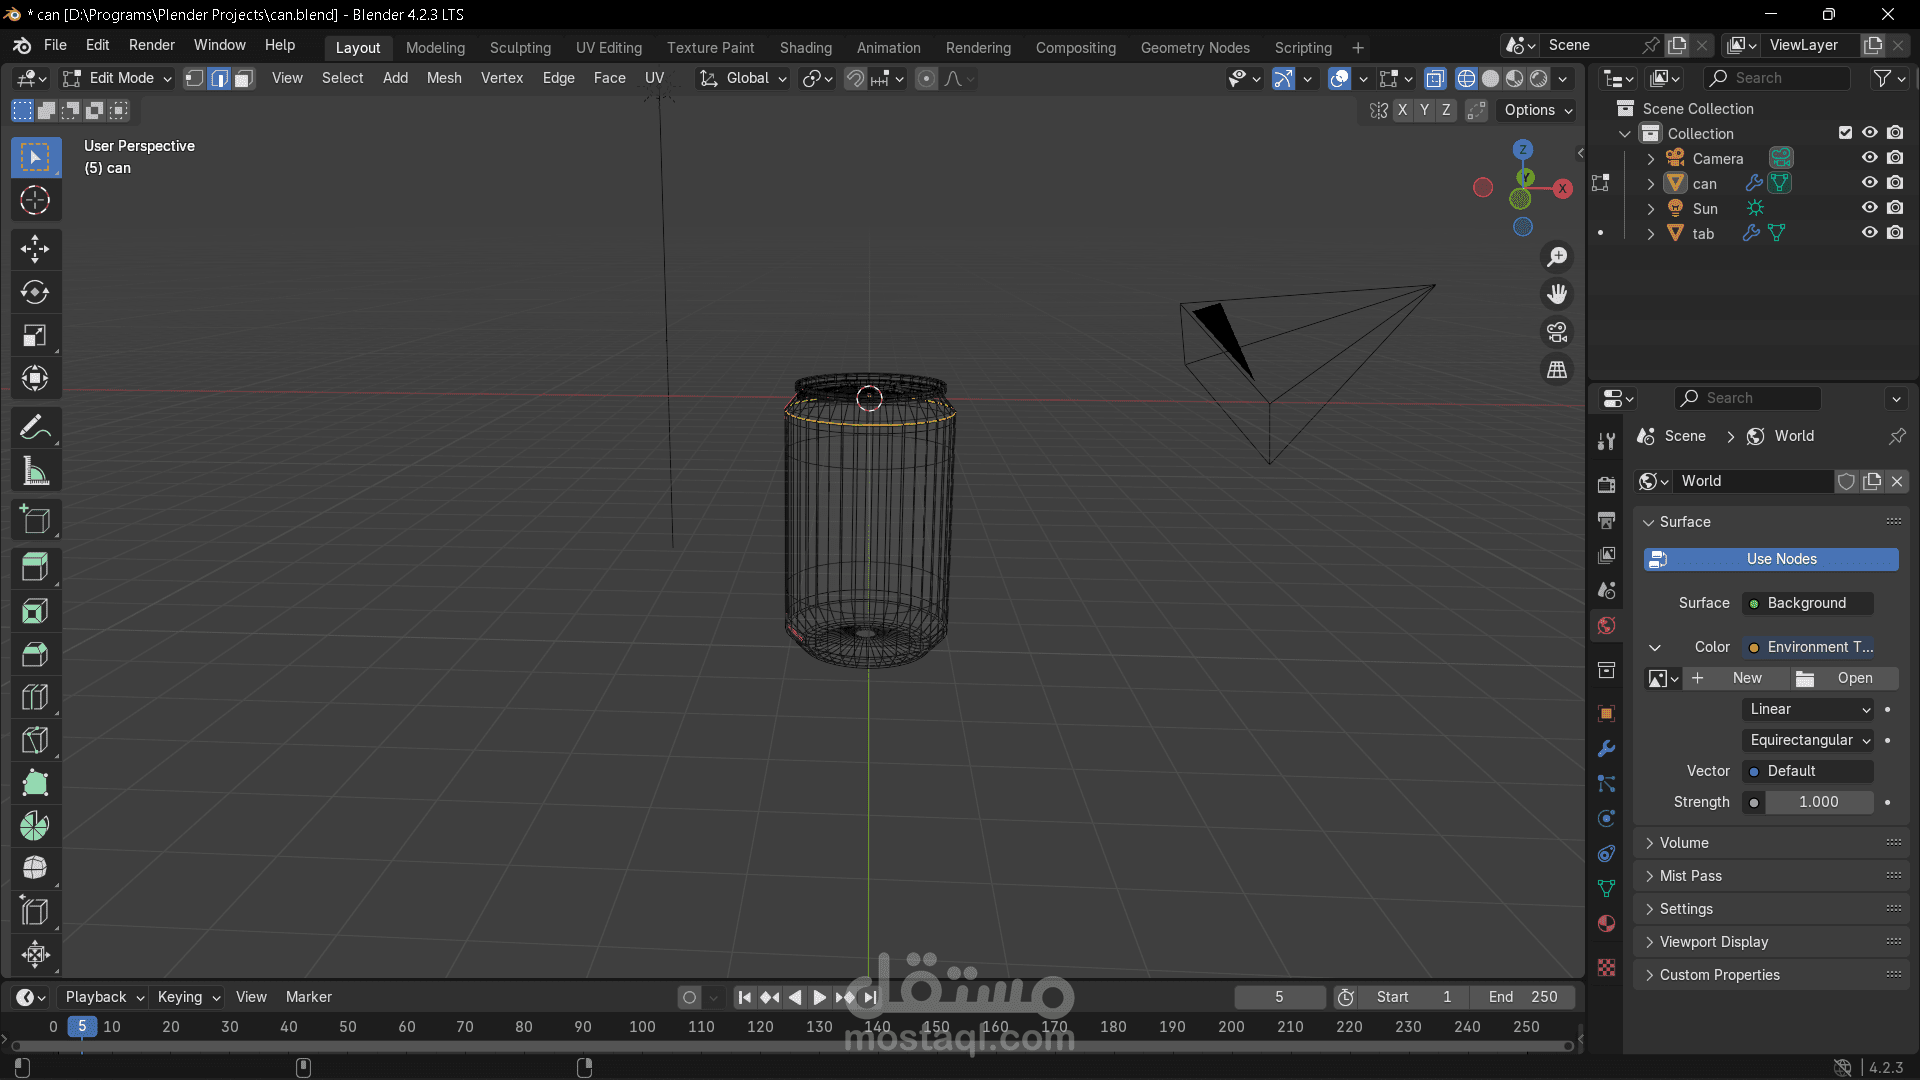
Task: Disable rendering for the can object
Action: click(1895, 183)
